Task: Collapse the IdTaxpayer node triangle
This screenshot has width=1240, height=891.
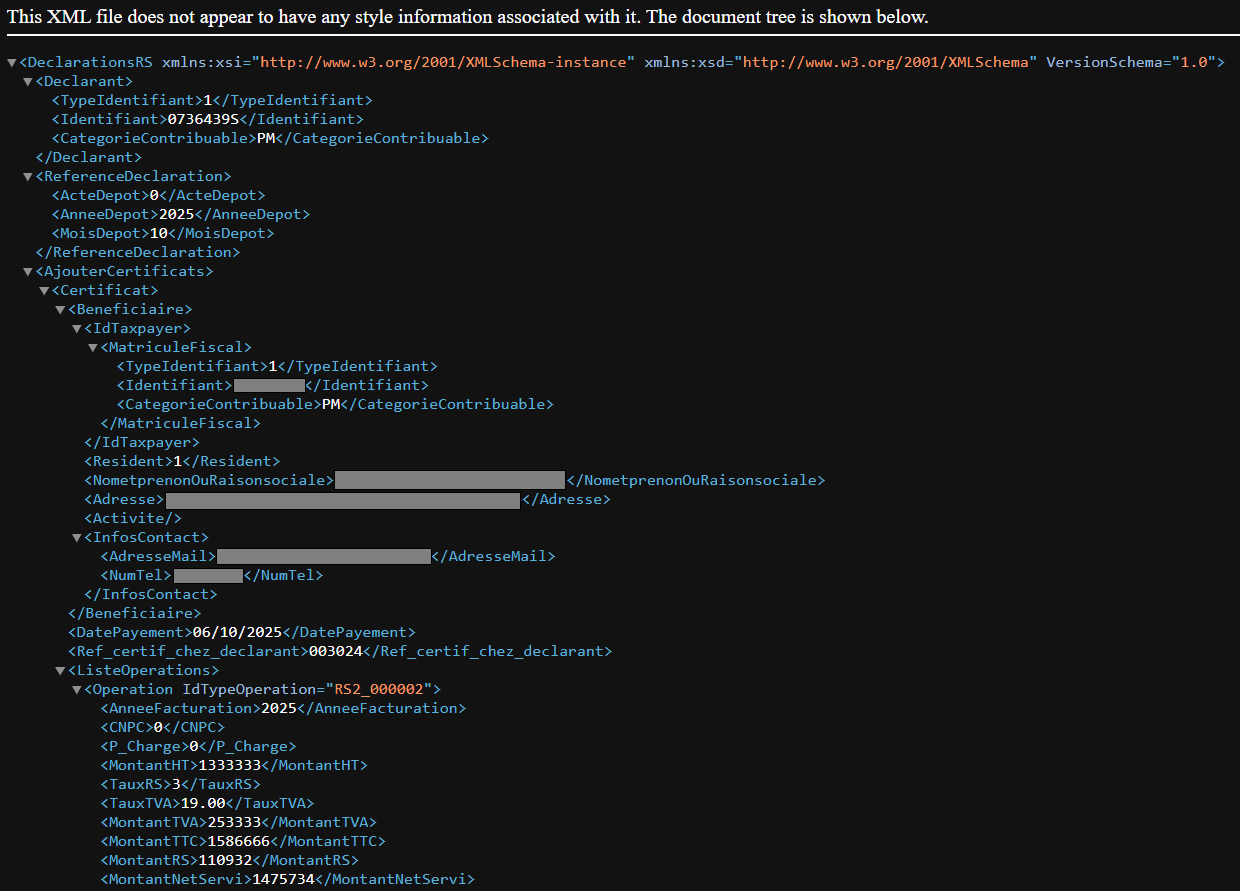Action: (76, 329)
